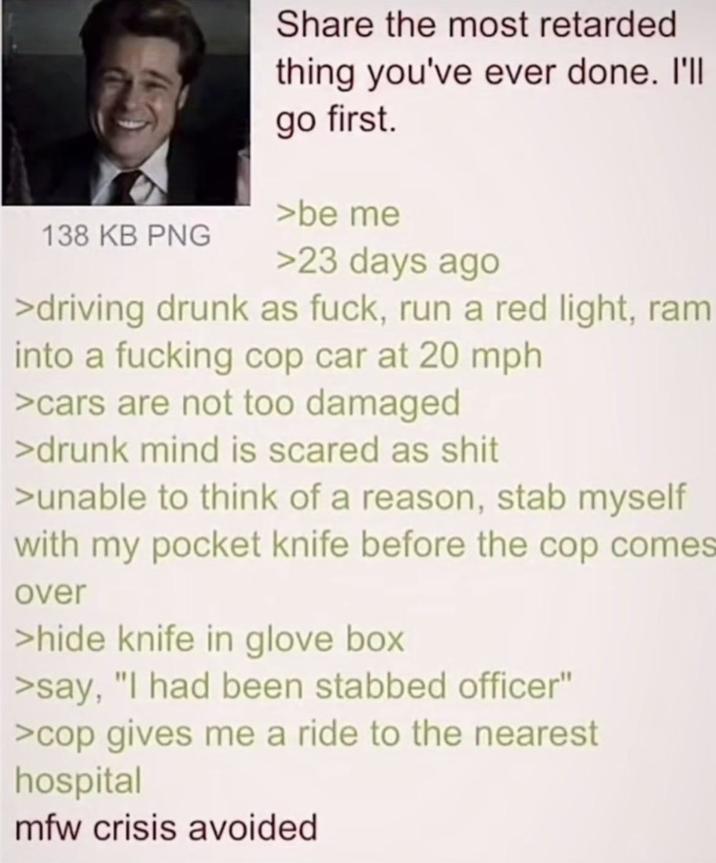
Task: Click the '>drunk mind is scared' line
Action: tap(257, 450)
